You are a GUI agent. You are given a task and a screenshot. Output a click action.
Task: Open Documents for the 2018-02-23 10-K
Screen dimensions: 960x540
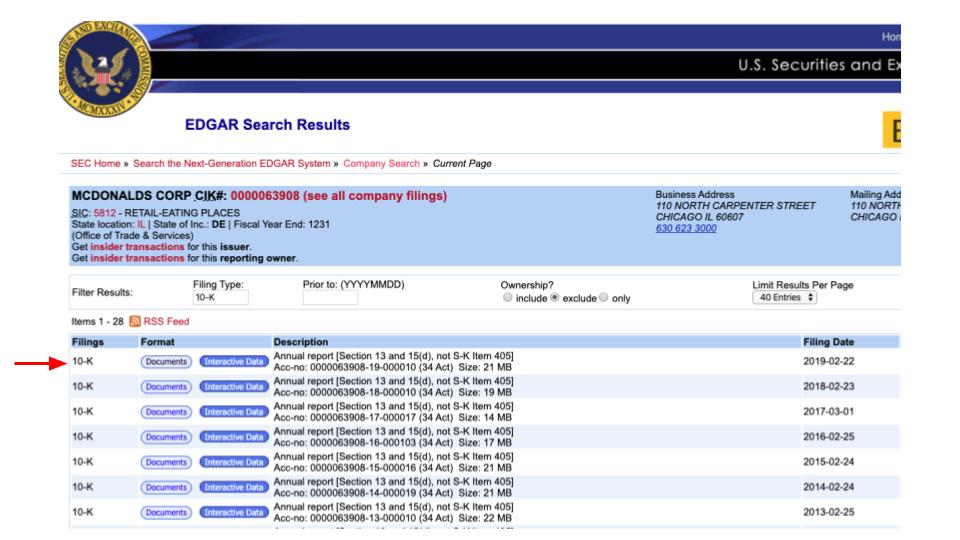click(x=166, y=387)
